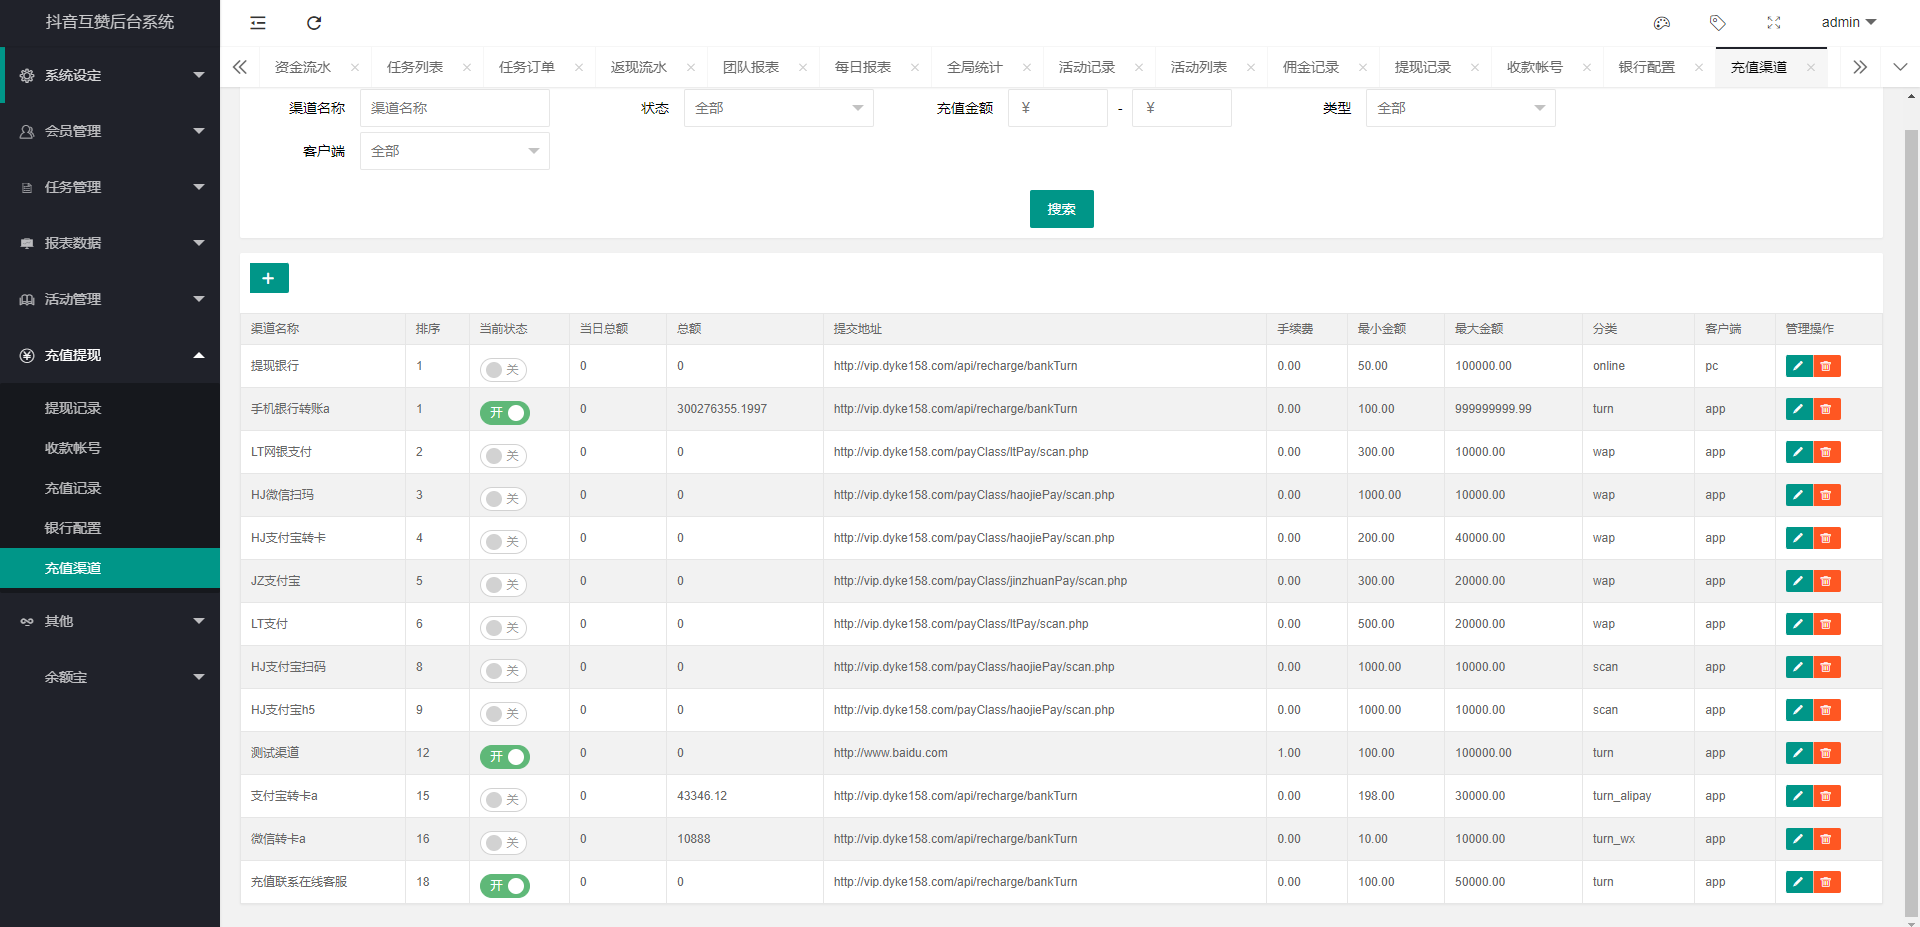Open the theme palette icon
The width and height of the screenshot is (1920, 927).
[1662, 23]
